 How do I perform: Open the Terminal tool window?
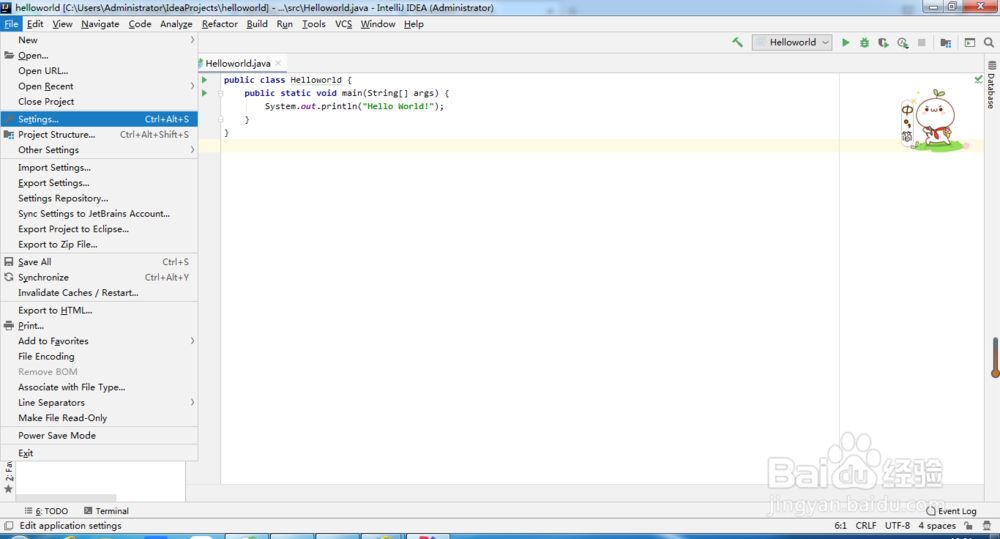click(x=107, y=511)
